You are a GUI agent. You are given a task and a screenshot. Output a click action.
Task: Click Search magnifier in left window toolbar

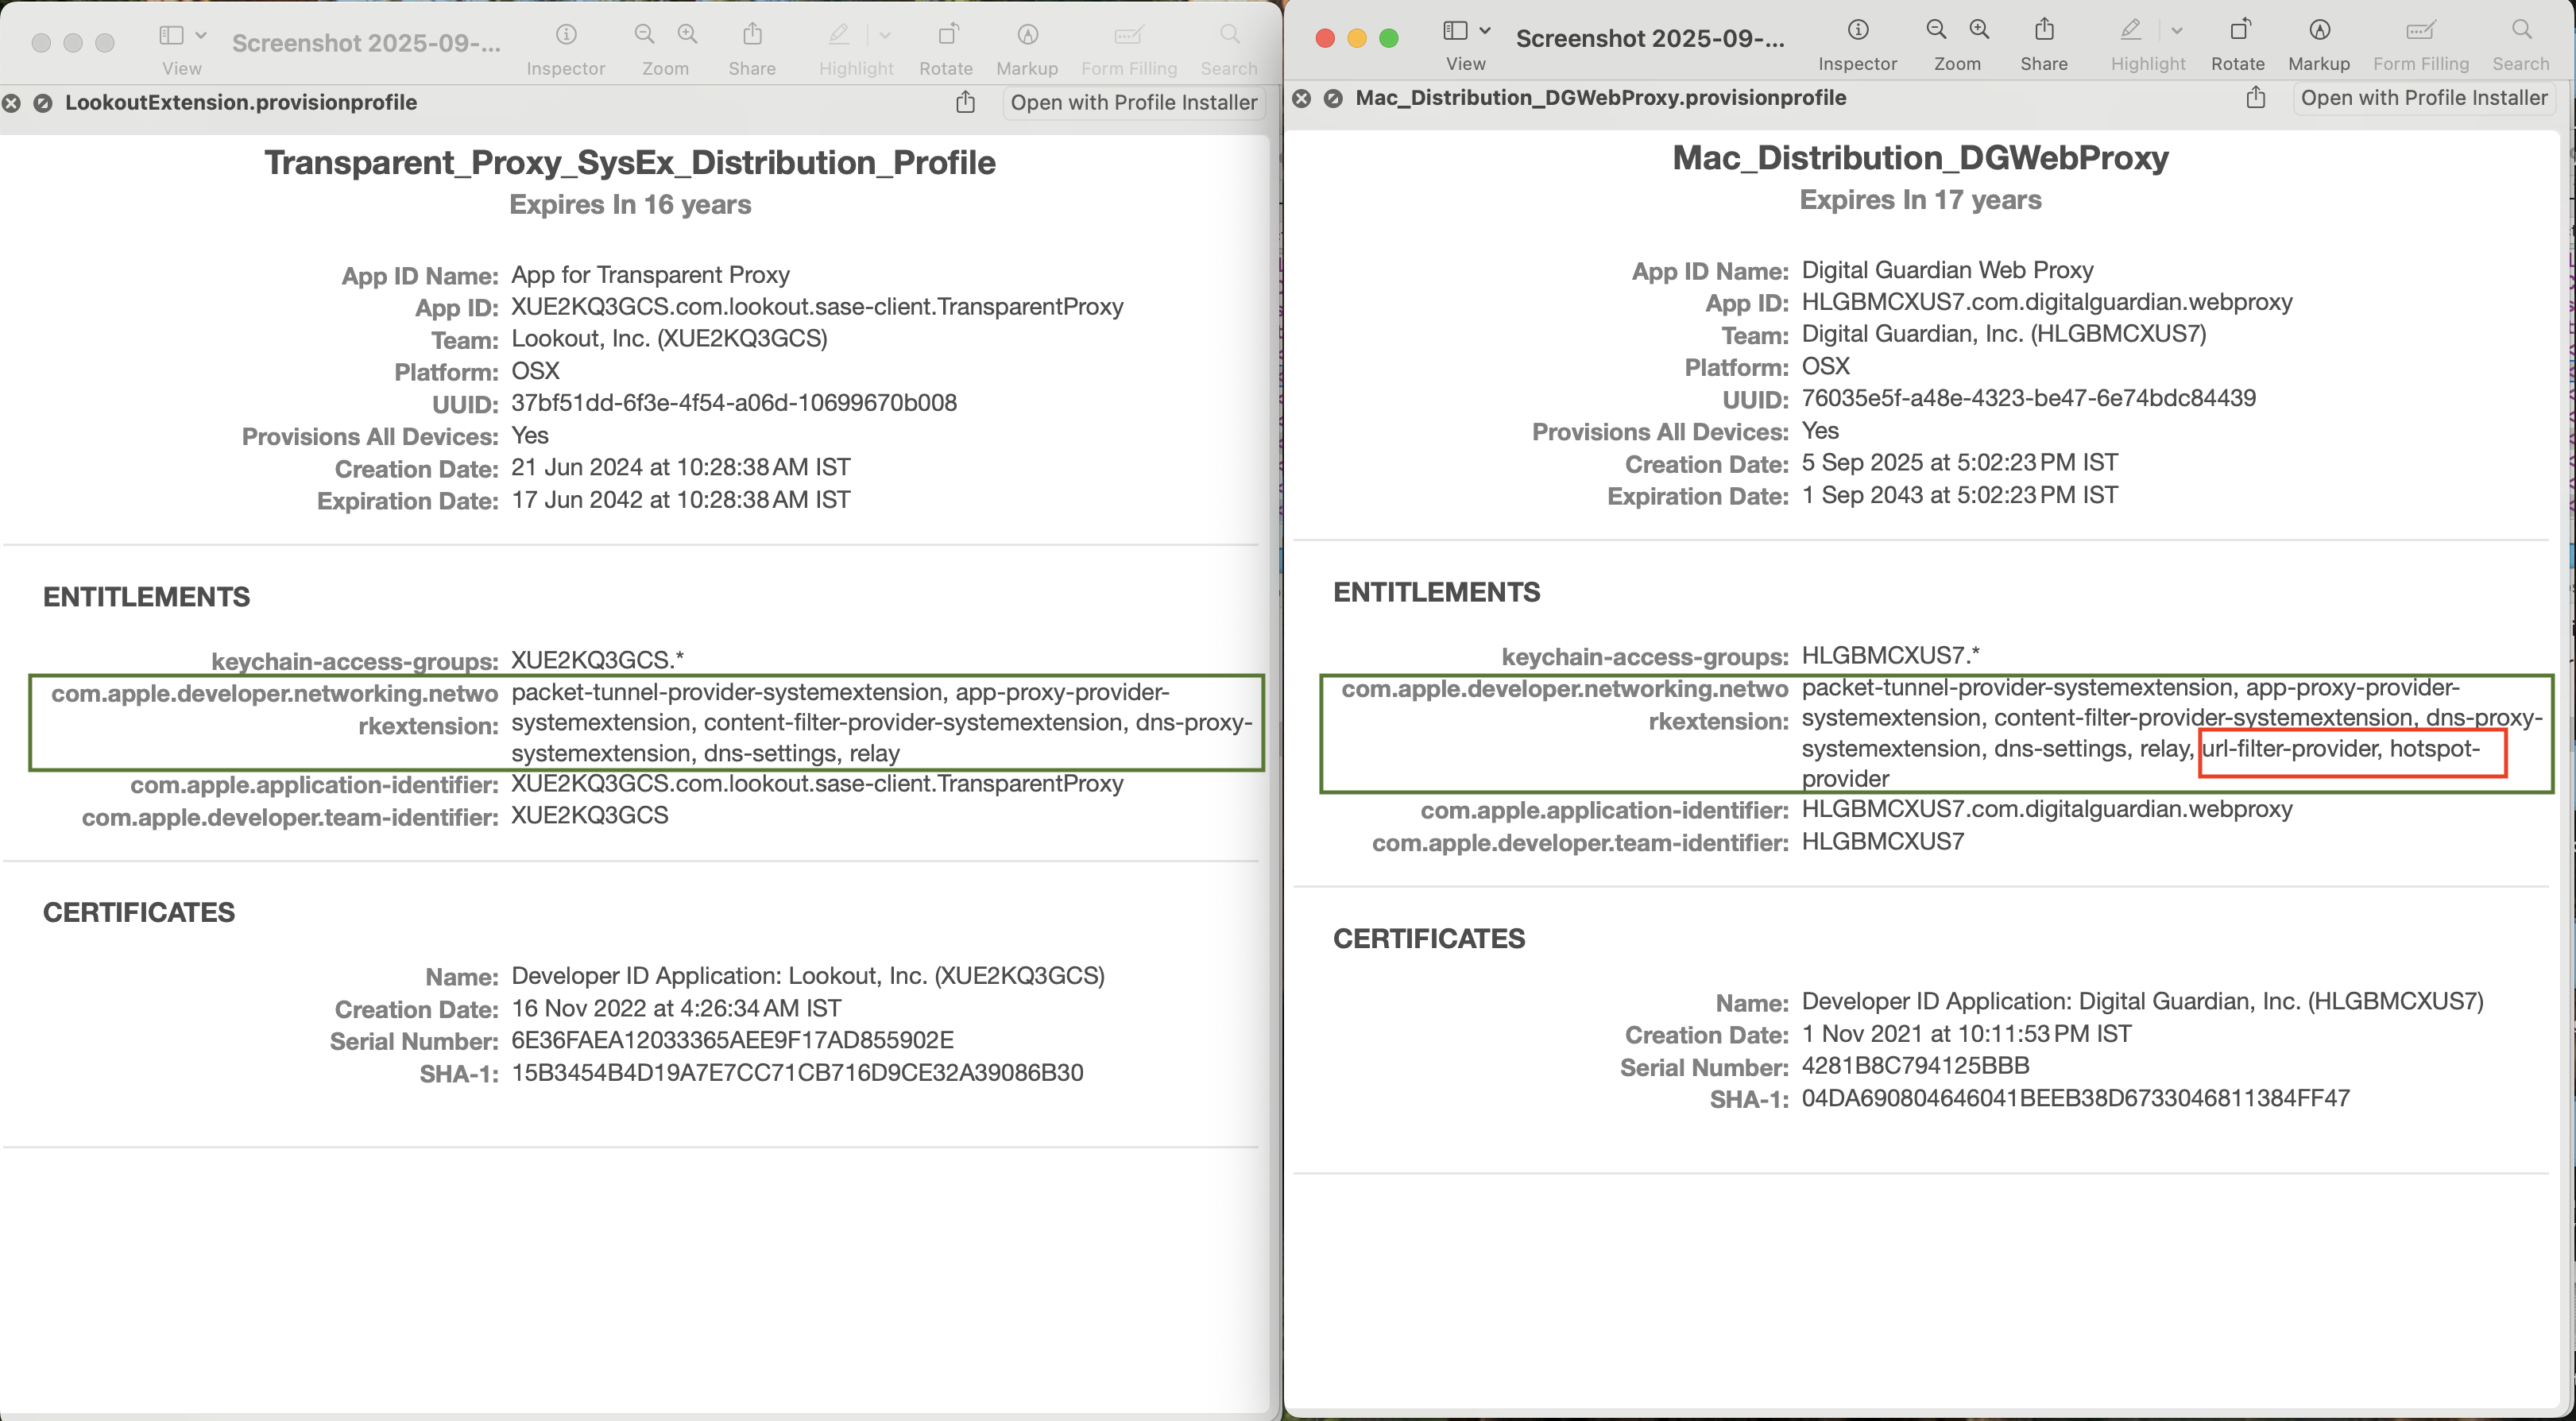tap(1230, 35)
